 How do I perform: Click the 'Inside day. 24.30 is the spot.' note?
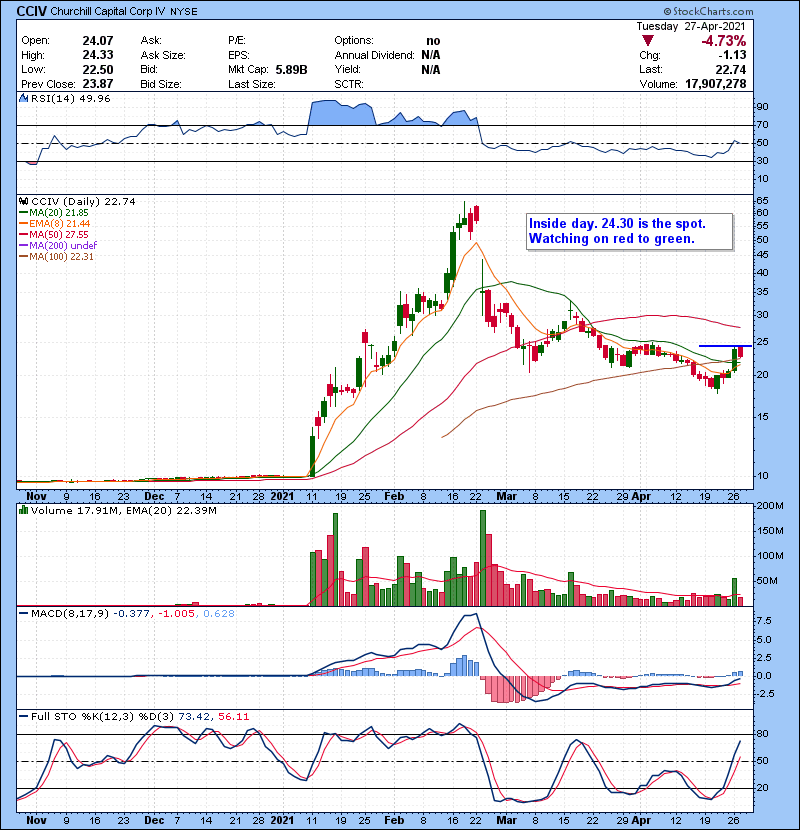(617, 223)
